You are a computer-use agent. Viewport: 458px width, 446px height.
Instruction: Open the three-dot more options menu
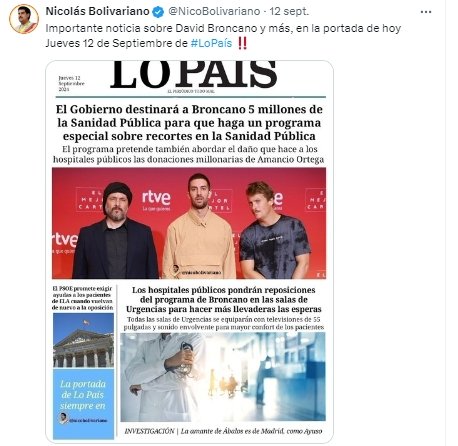click(426, 12)
